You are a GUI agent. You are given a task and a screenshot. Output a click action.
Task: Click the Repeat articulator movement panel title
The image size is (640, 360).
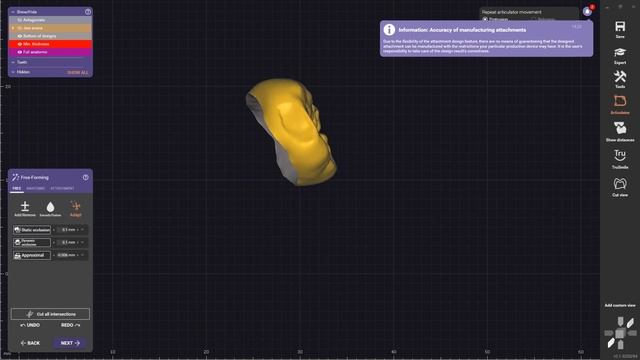pos(511,12)
